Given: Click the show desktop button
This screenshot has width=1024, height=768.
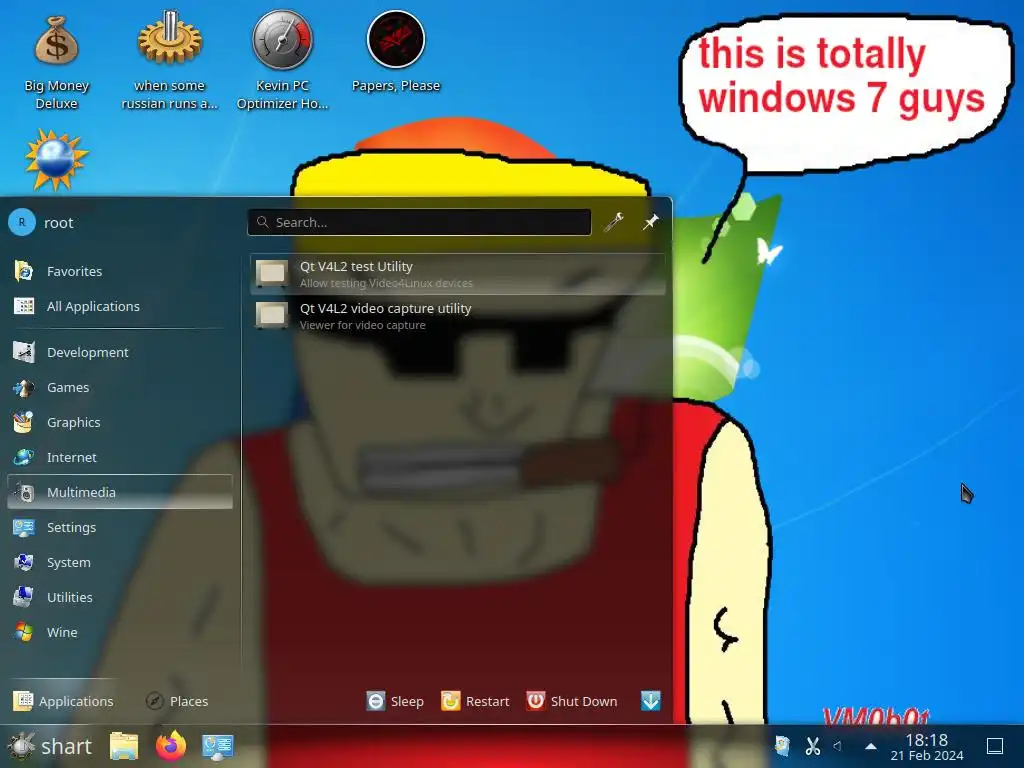Looking at the screenshot, I should click(x=995, y=746).
